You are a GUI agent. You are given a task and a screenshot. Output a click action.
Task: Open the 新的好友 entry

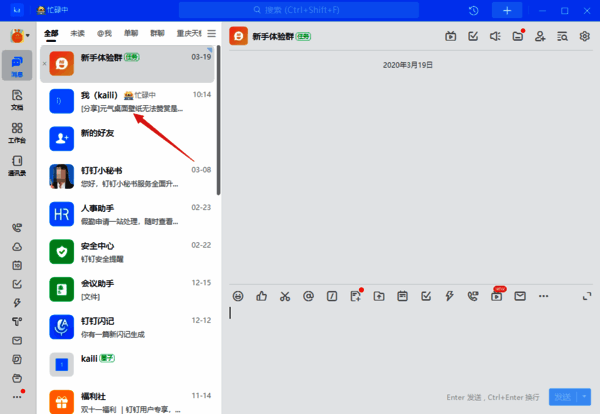127,139
